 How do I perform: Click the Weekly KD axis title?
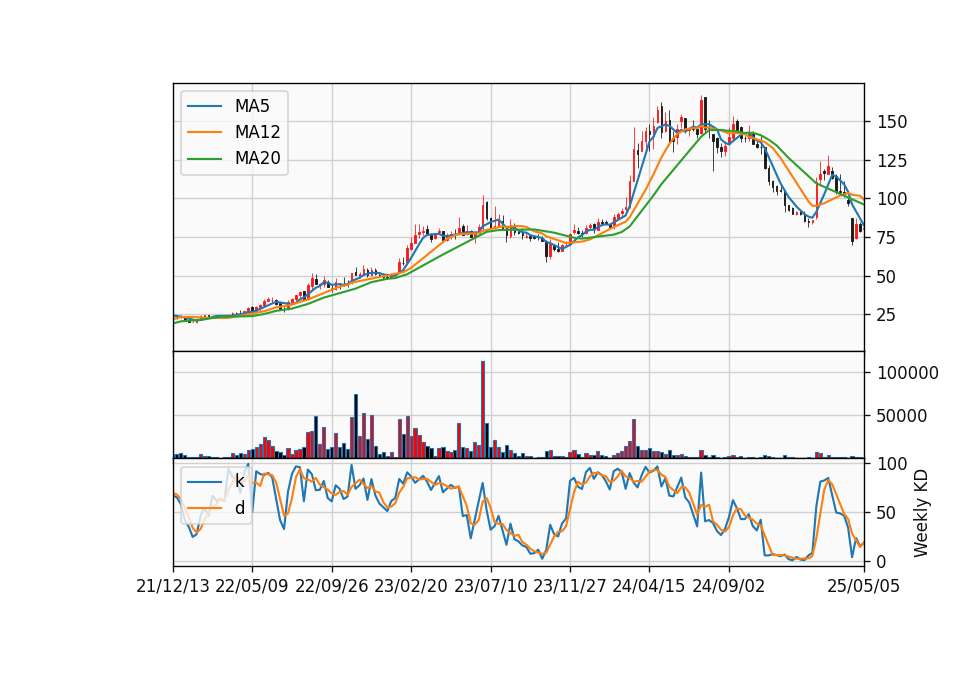pyautogui.click(x=921, y=513)
